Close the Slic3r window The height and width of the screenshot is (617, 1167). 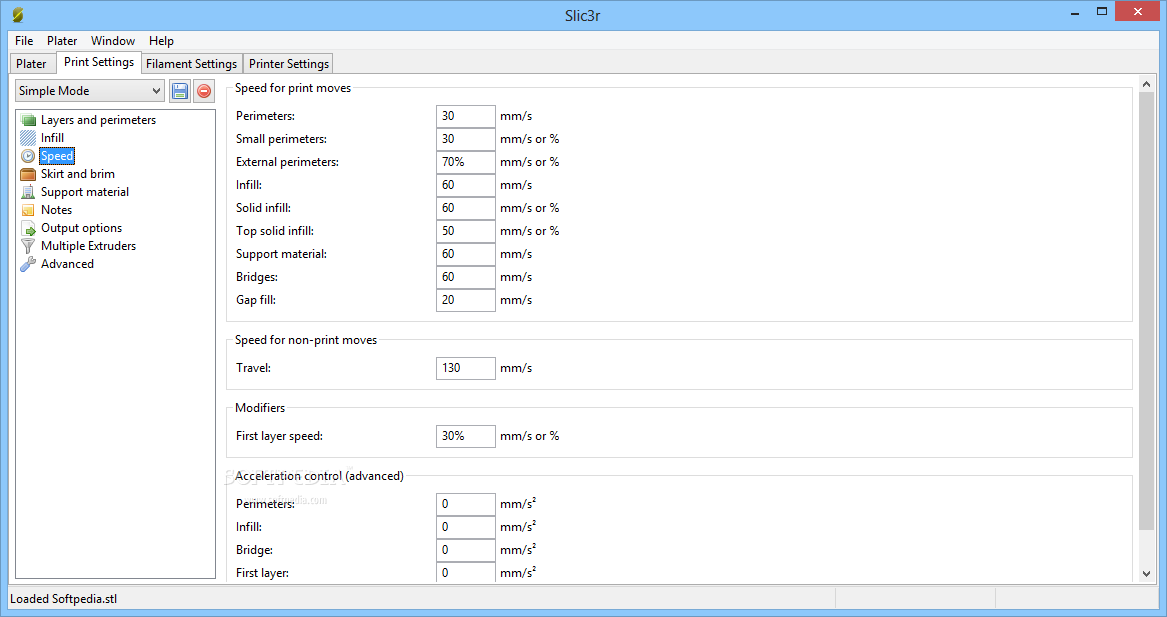1137,11
